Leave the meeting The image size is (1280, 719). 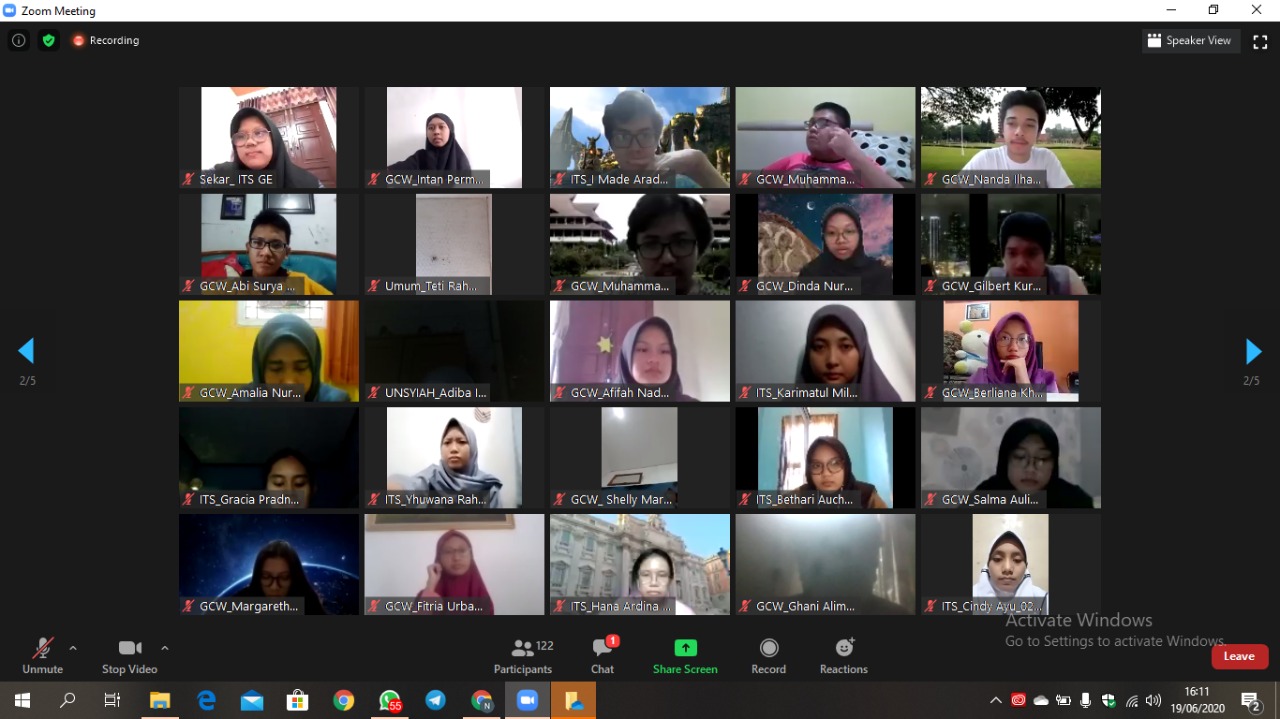pos(1239,656)
